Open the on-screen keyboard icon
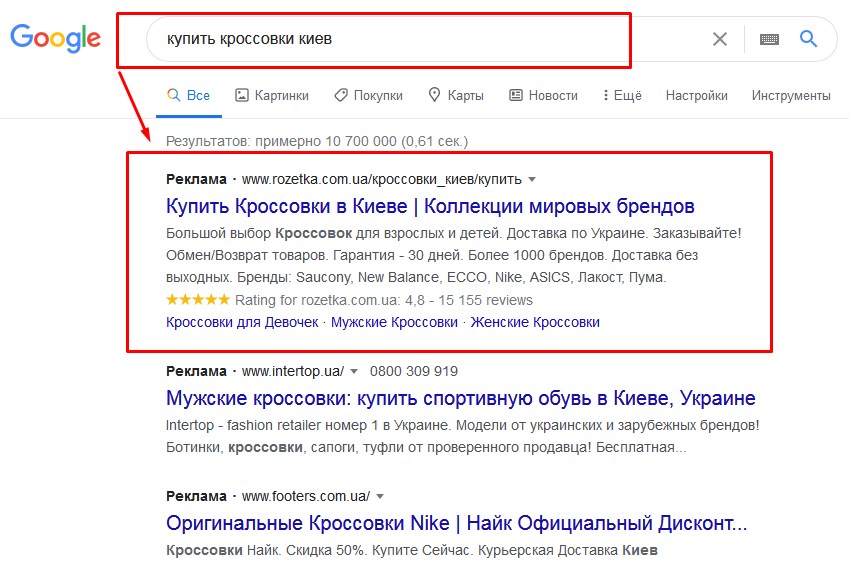Image resolution: width=849 pixels, height=580 pixels. (x=769, y=39)
